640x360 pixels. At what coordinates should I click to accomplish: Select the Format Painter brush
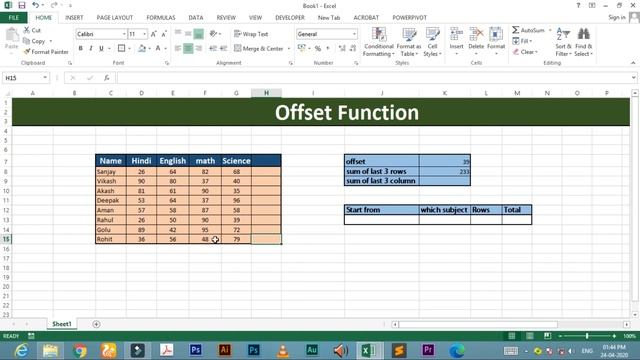click(x=46, y=52)
